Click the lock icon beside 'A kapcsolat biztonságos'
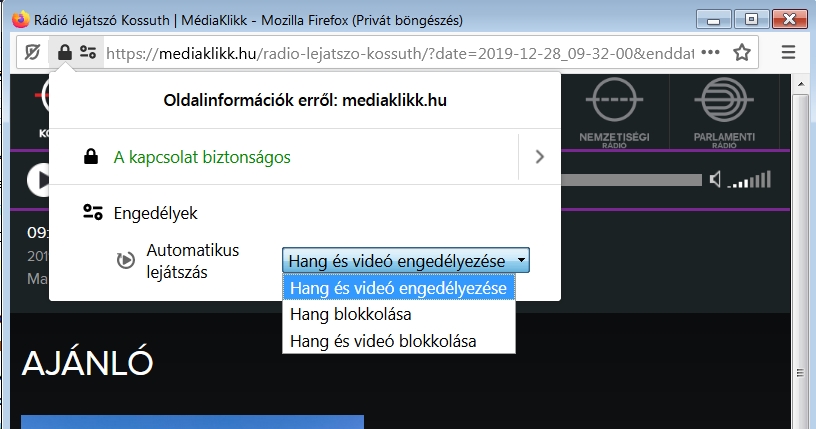Image resolution: width=816 pixels, height=429 pixels. tap(91, 157)
